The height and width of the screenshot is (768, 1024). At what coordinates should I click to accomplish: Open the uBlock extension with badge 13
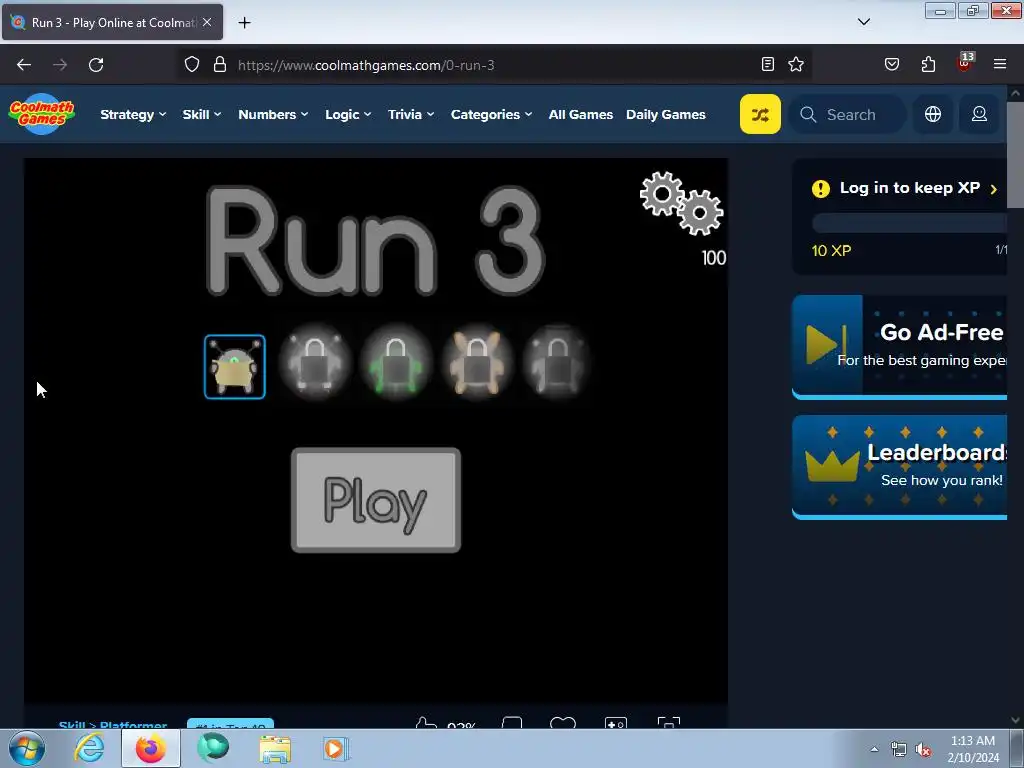[x=965, y=63]
